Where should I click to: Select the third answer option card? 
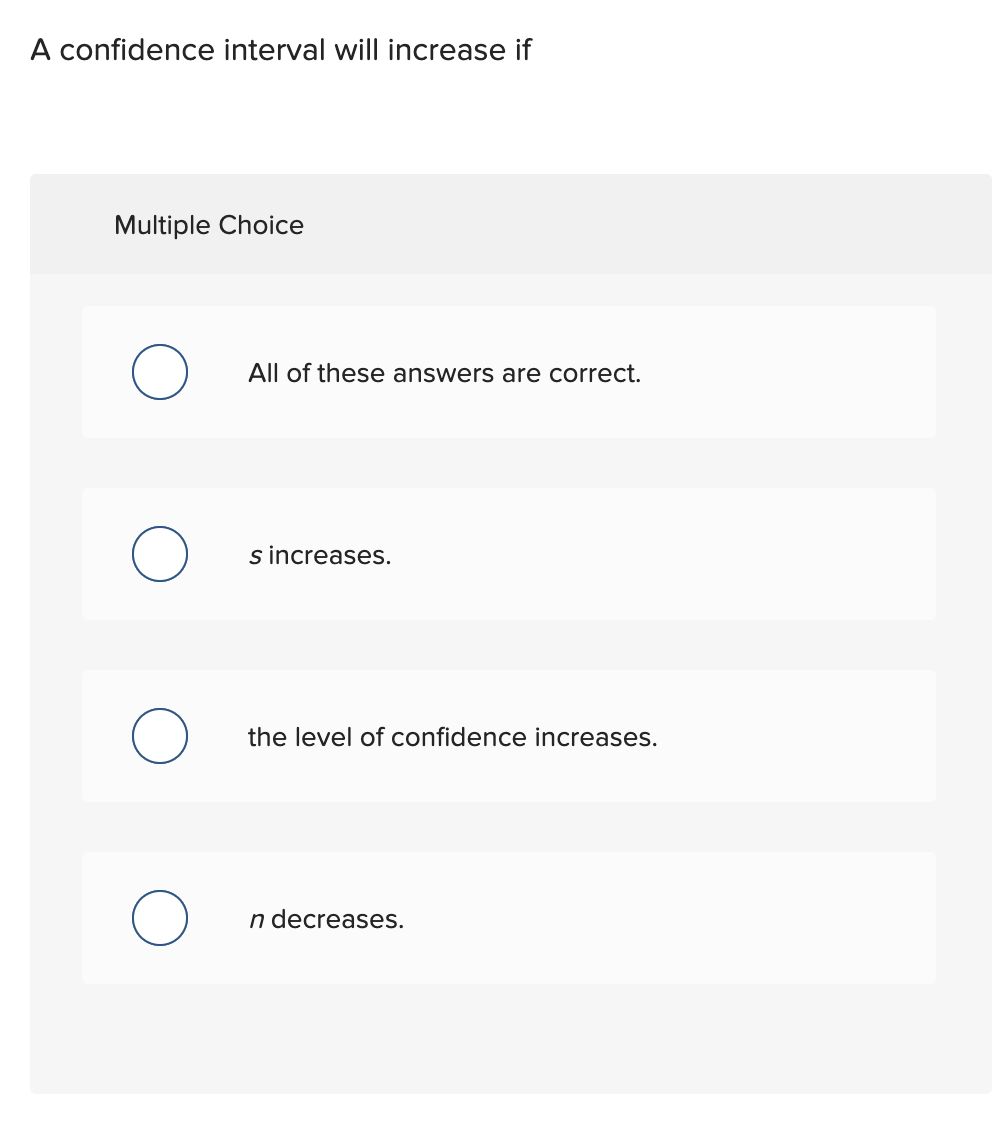(508, 735)
